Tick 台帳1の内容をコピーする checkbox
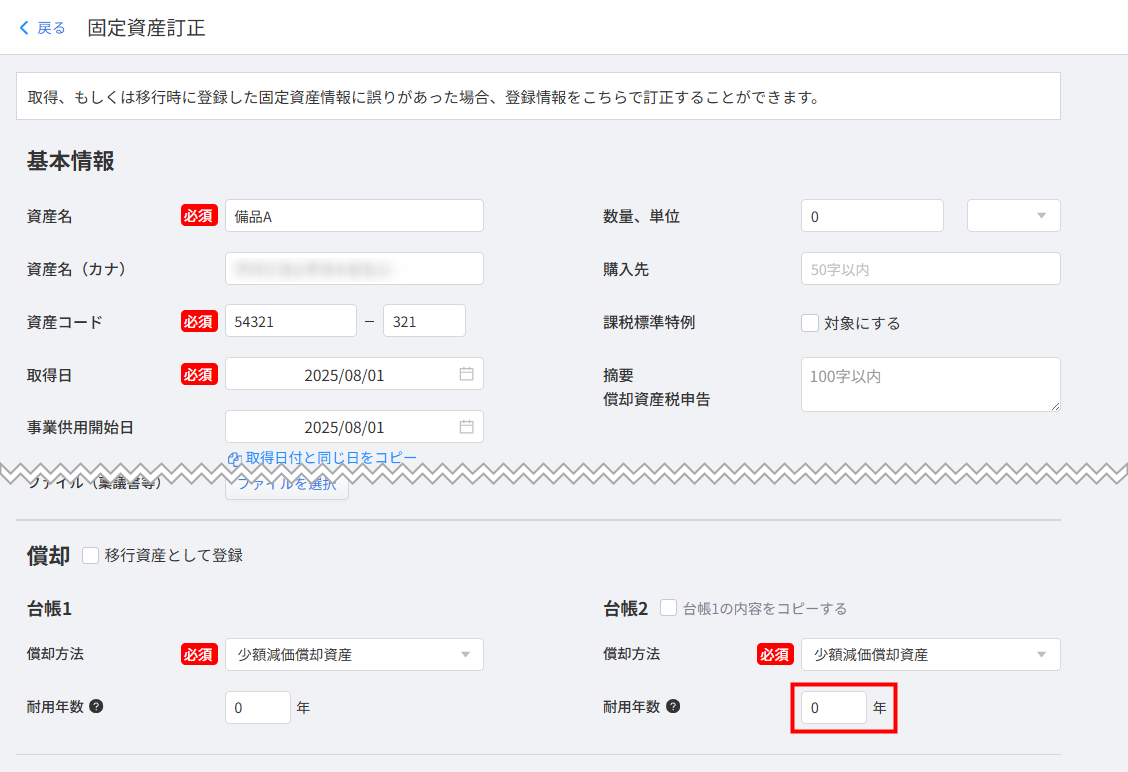The image size is (1128, 772). (668, 608)
